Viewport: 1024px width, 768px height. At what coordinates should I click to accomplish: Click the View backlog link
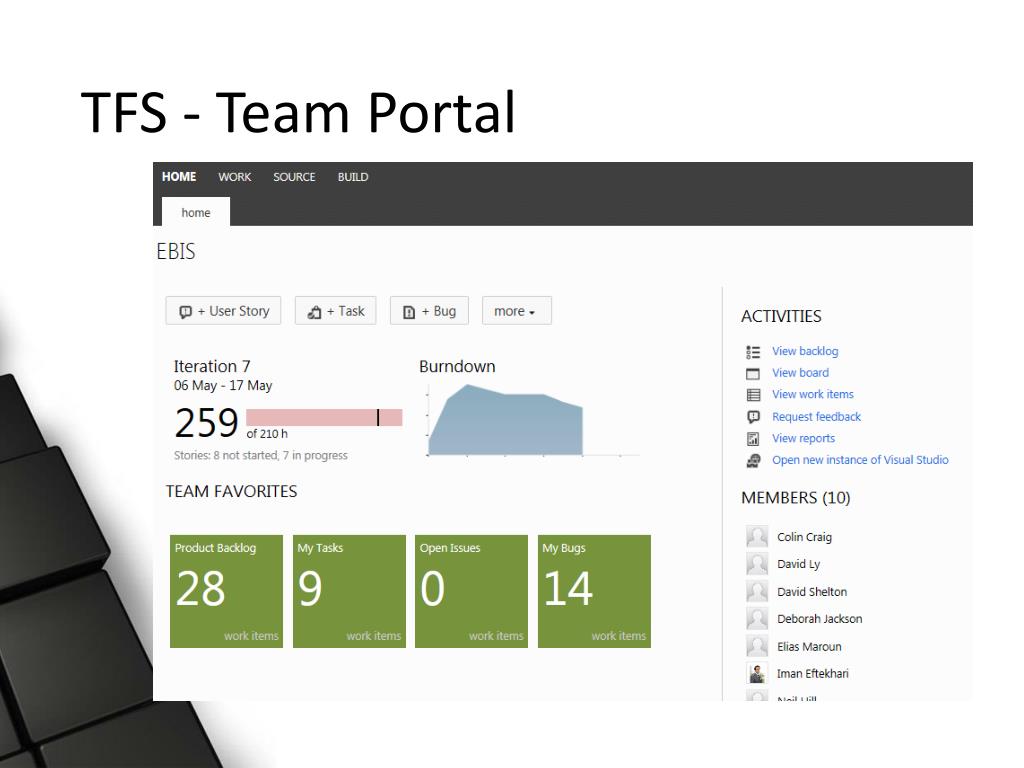pyautogui.click(x=805, y=351)
